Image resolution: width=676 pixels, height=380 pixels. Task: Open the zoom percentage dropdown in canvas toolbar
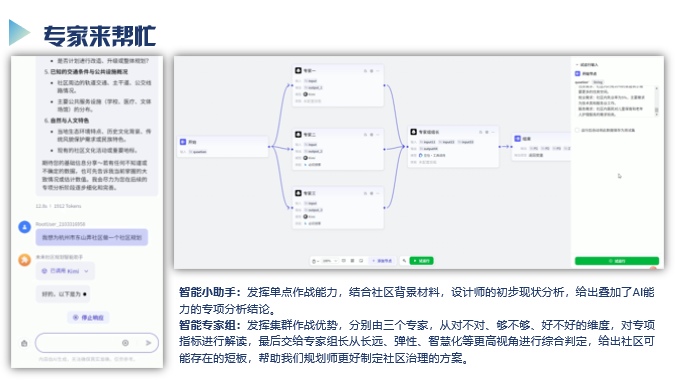tap(330, 261)
